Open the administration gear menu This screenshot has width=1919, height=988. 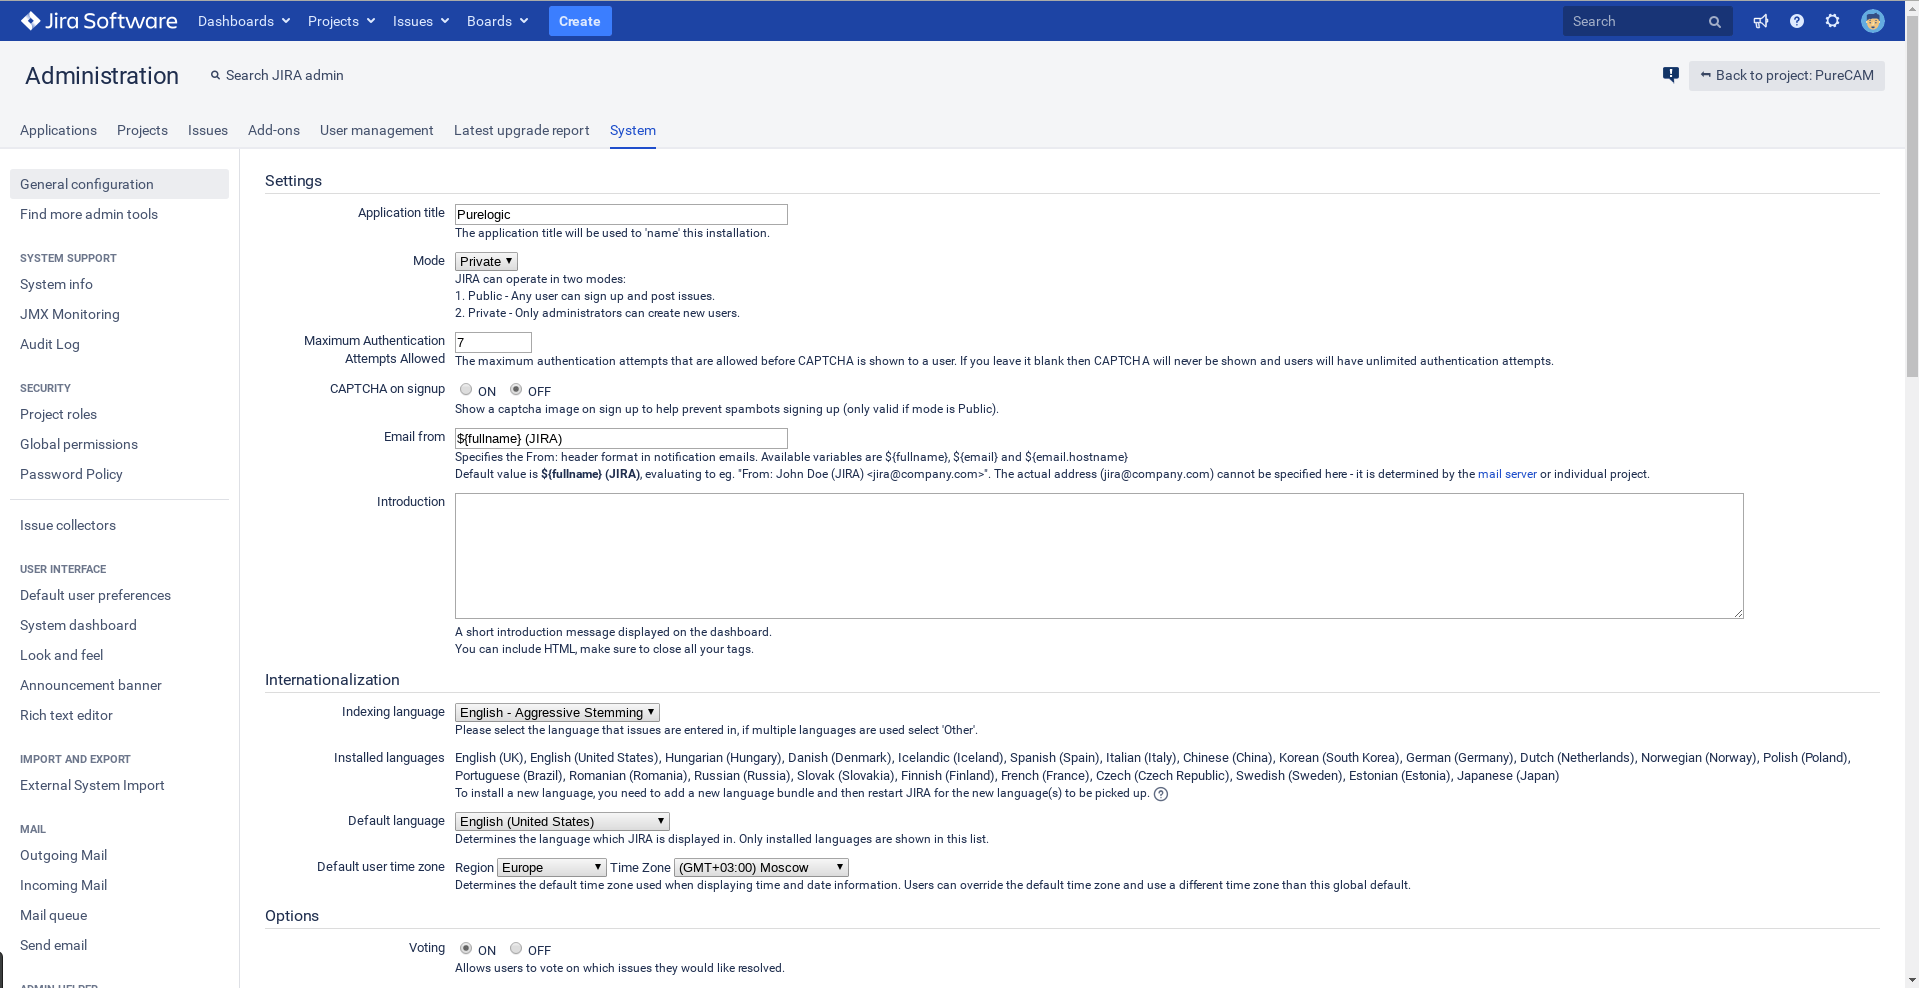point(1832,21)
